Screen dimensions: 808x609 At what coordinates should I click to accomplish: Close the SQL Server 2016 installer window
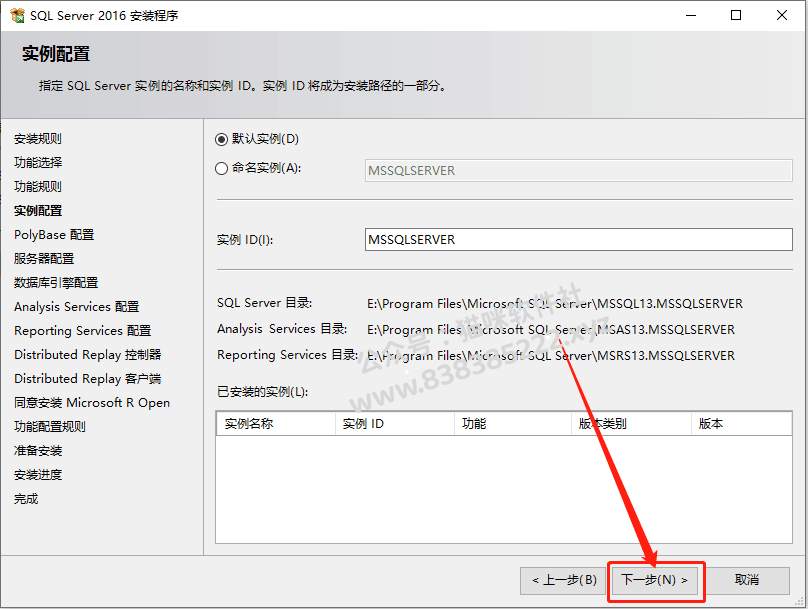click(x=782, y=15)
